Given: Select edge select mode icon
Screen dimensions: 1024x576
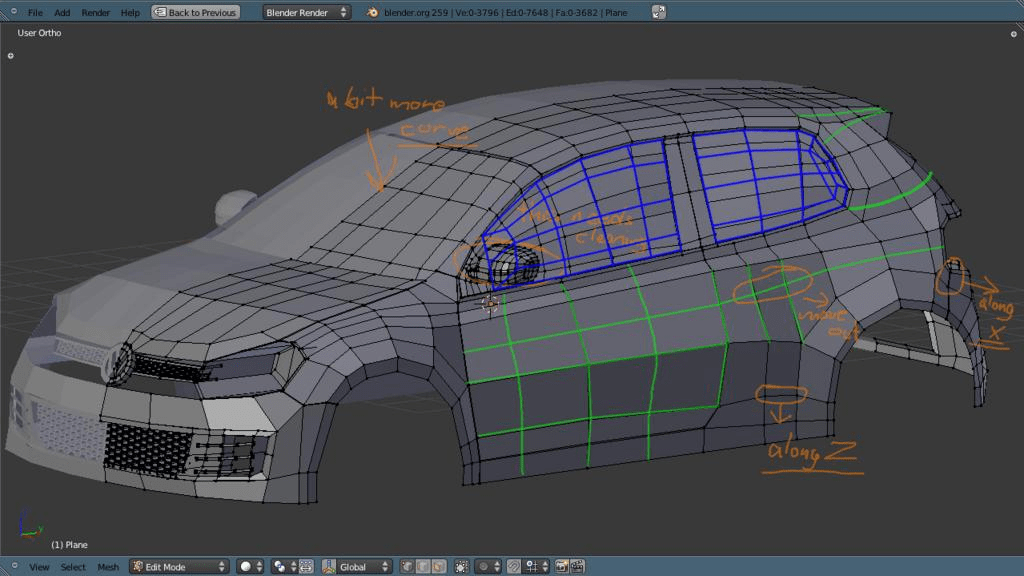Looking at the screenshot, I should coord(423,567).
